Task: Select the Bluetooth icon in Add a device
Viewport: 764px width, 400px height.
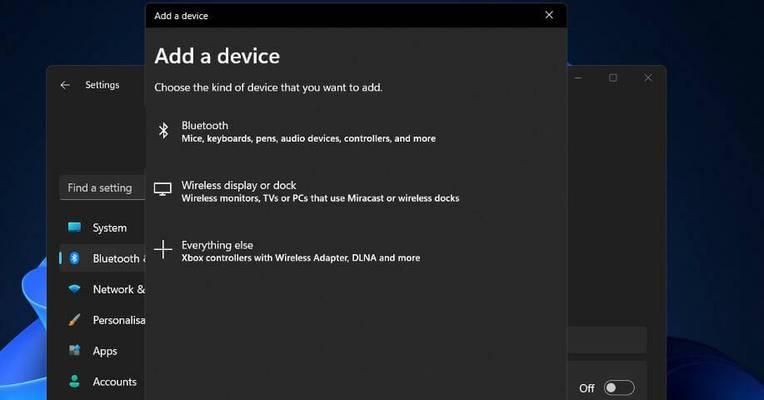Action: (x=163, y=131)
